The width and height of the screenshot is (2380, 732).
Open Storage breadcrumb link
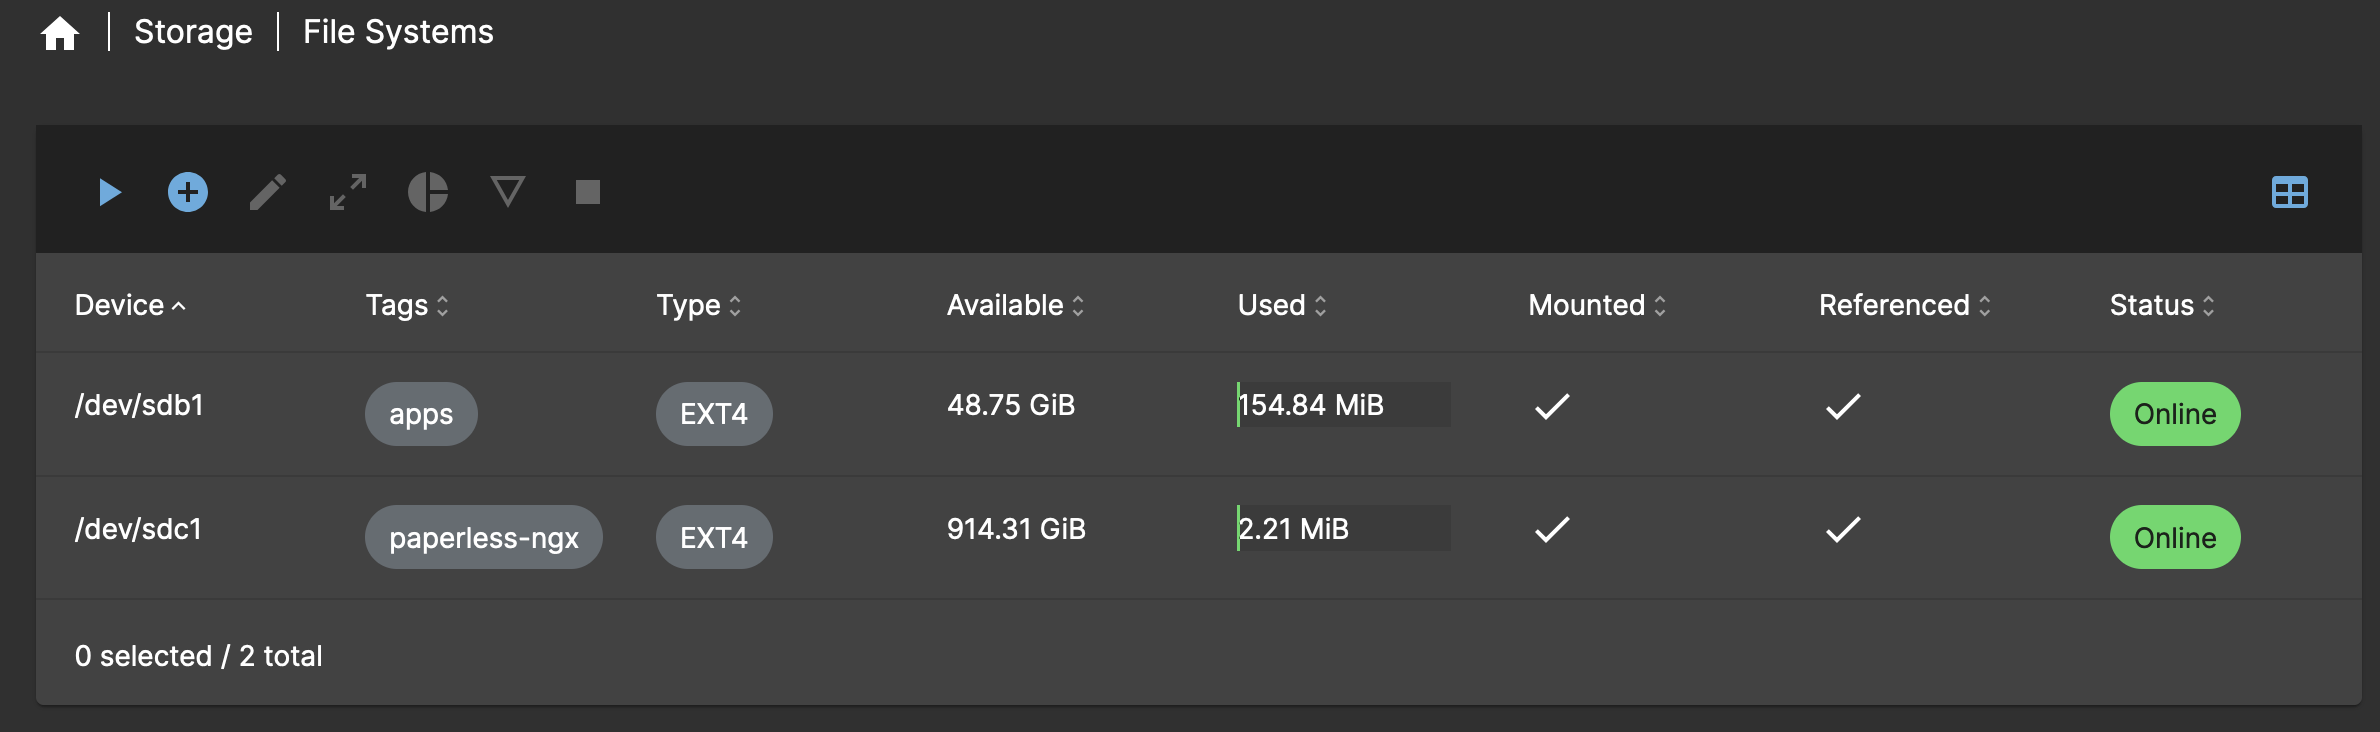(193, 32)
